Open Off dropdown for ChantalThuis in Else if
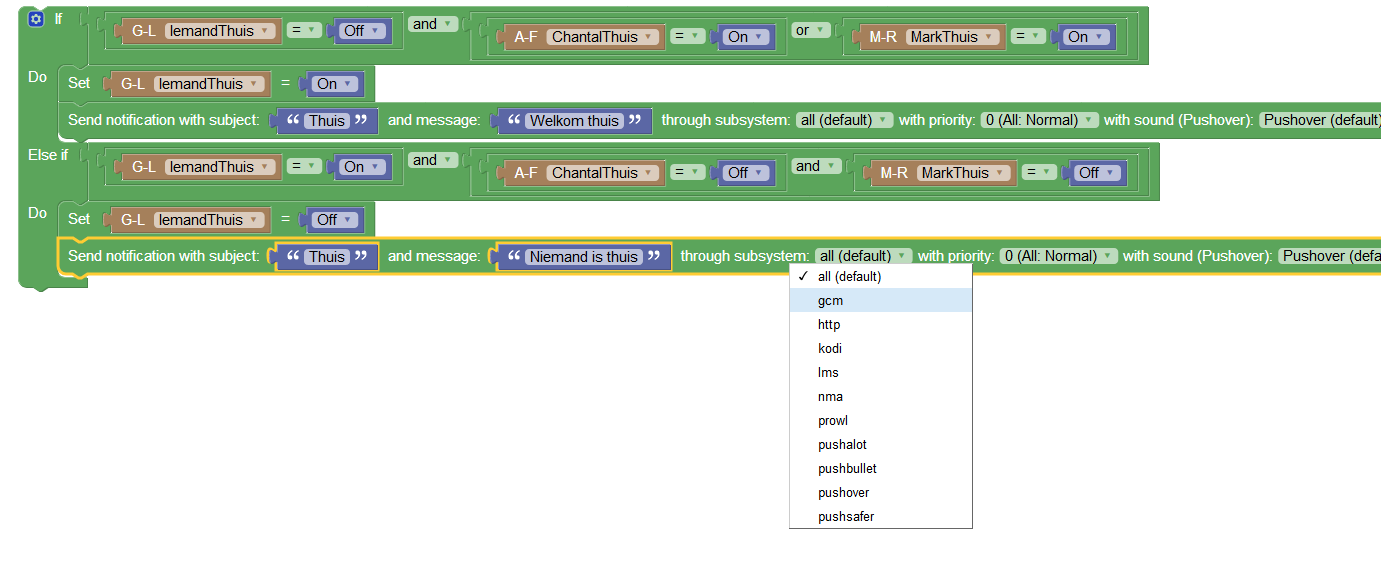This screenshot has width=1381, height=570. [x=746, y=173]
